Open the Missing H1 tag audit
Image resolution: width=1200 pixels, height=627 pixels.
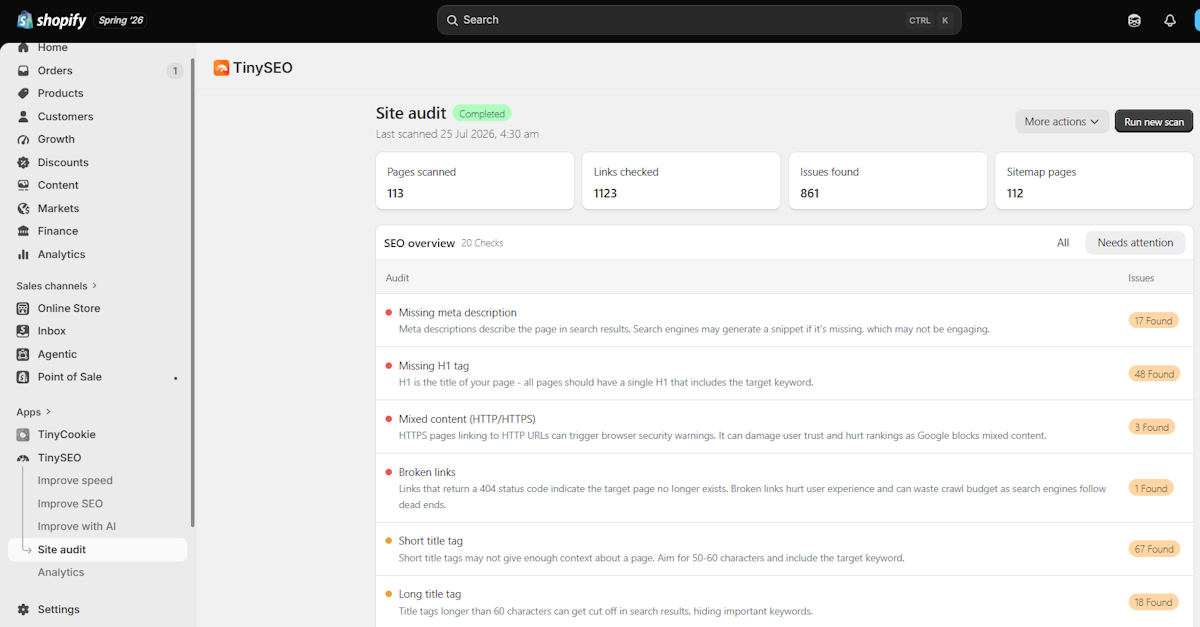pos(785,373)
